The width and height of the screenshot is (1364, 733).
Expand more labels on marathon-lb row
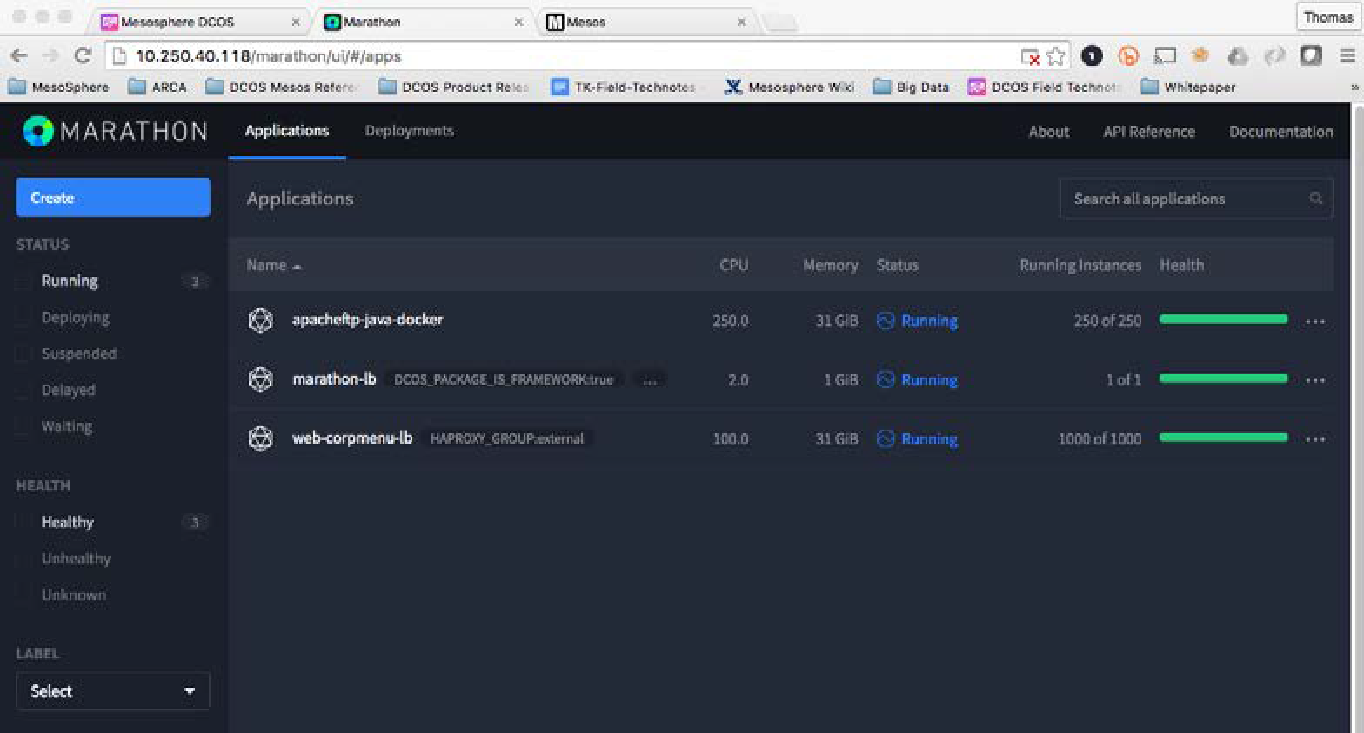tap(650, 380)
